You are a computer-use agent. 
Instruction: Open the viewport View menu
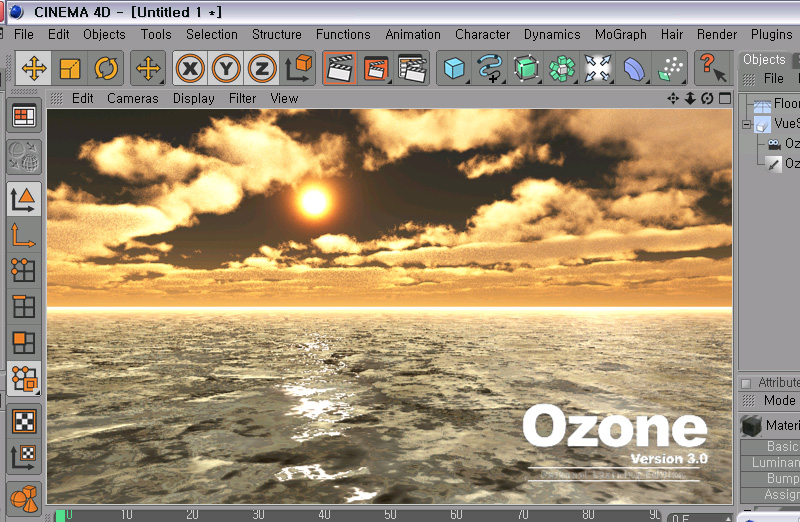tap(284, 98)
